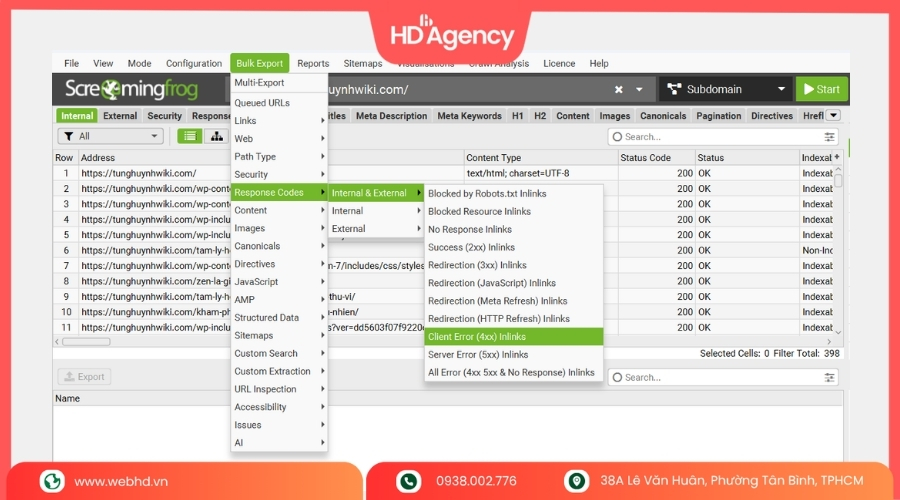This screenshot has height=500, width=900.
Task: Select Redirection (3xx) Inlinks
Action: click(514, 265)
